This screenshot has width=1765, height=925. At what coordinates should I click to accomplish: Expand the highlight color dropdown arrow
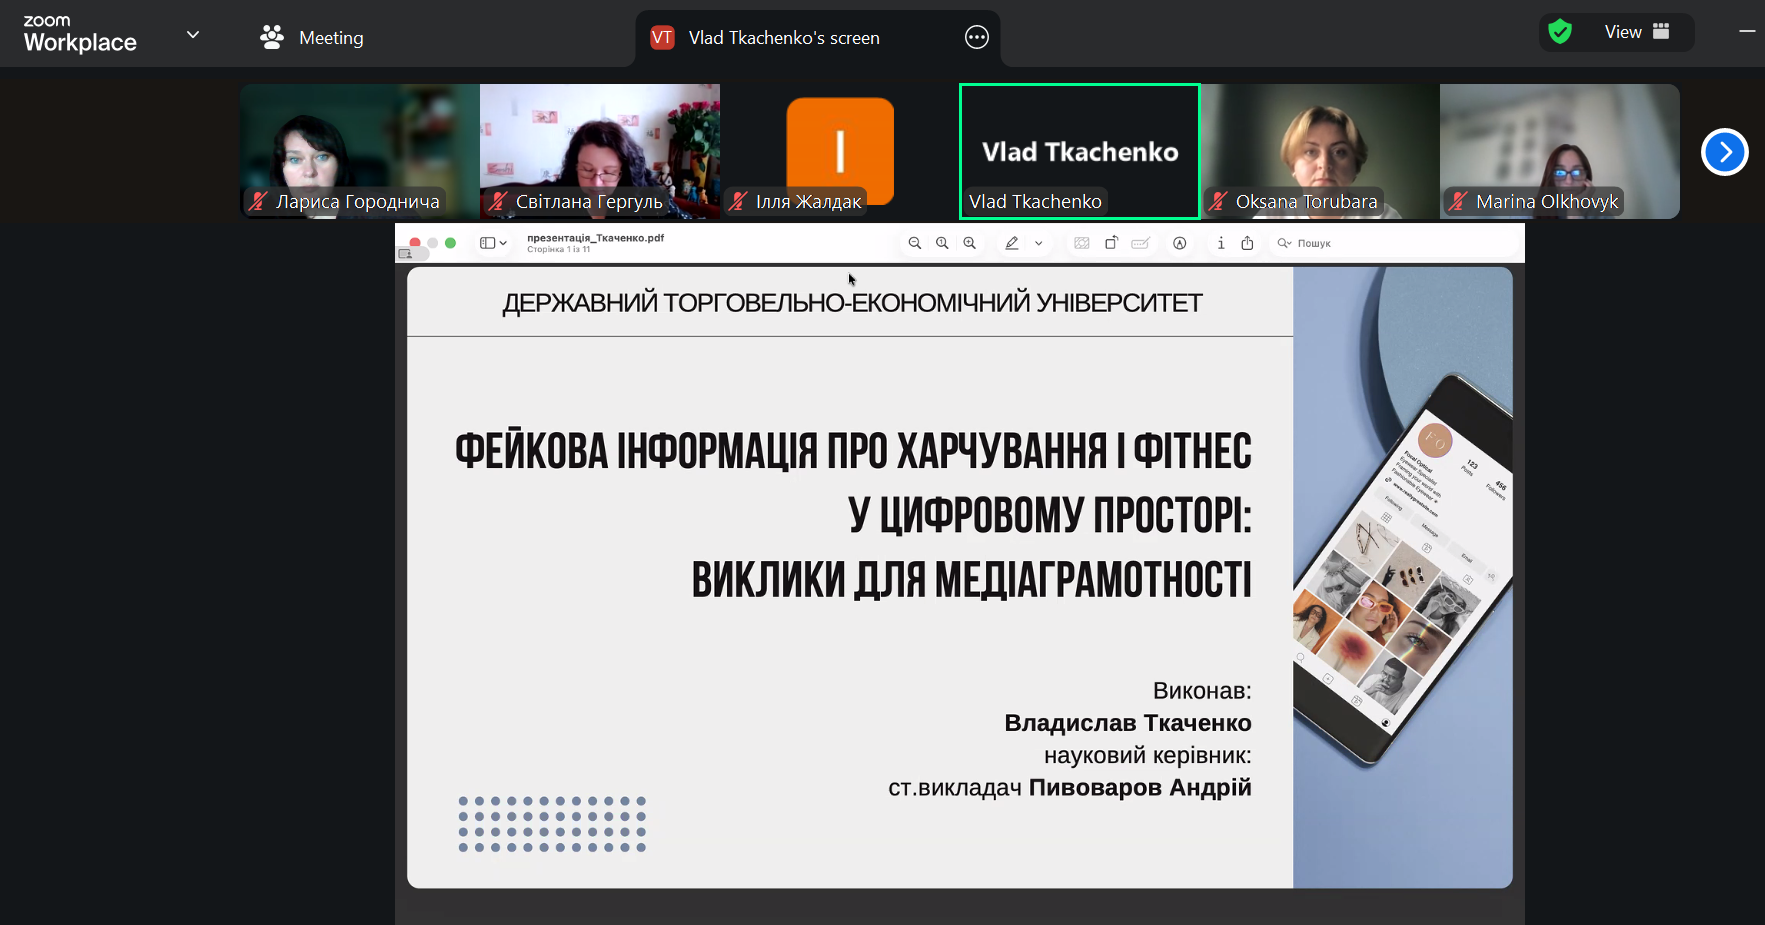1039,243
